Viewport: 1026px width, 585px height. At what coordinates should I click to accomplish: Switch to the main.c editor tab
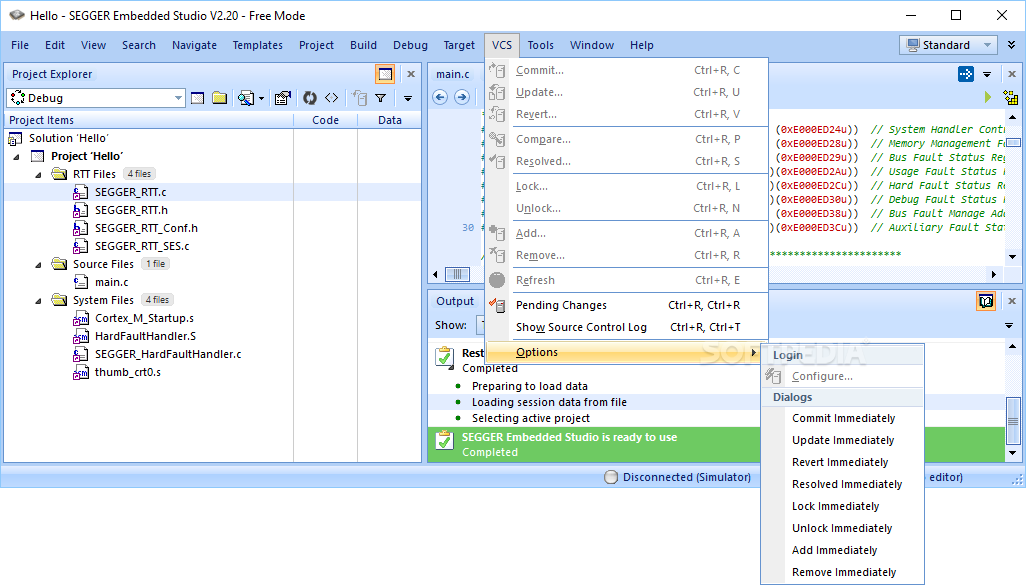pyautogui.click(x=453, y=74)
